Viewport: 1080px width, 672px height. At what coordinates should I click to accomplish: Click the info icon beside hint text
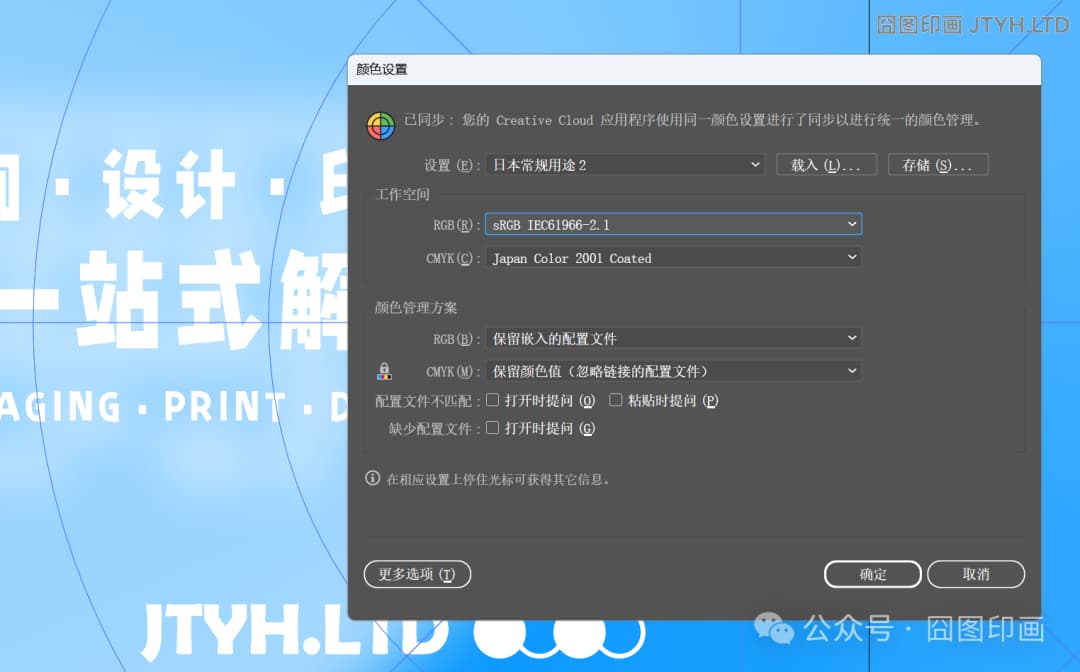[373, 478]
